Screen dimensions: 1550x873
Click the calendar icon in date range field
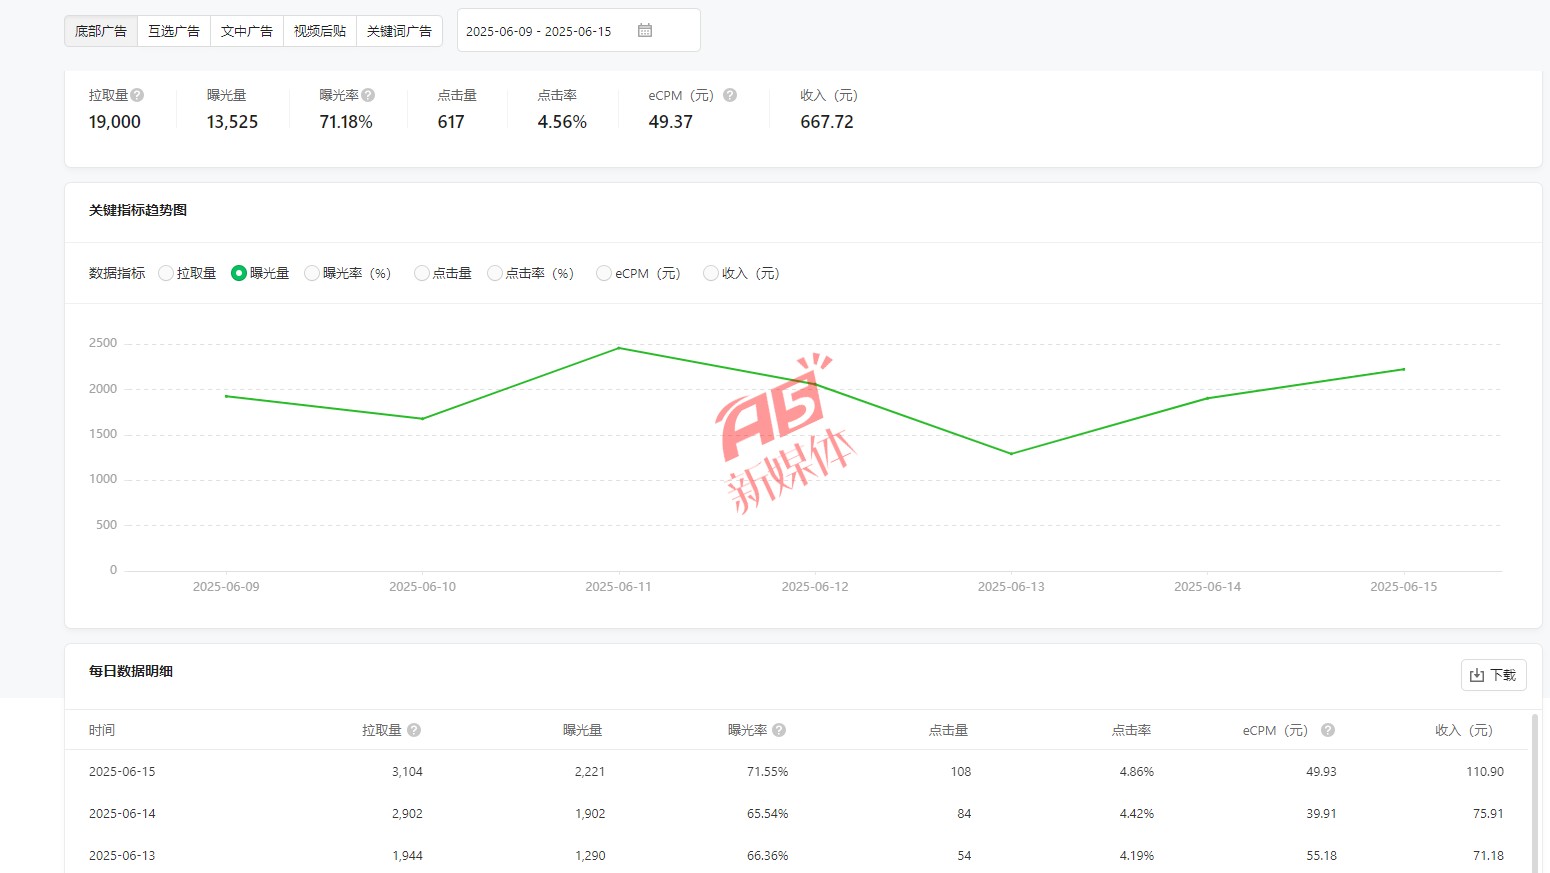pos(645,31)
